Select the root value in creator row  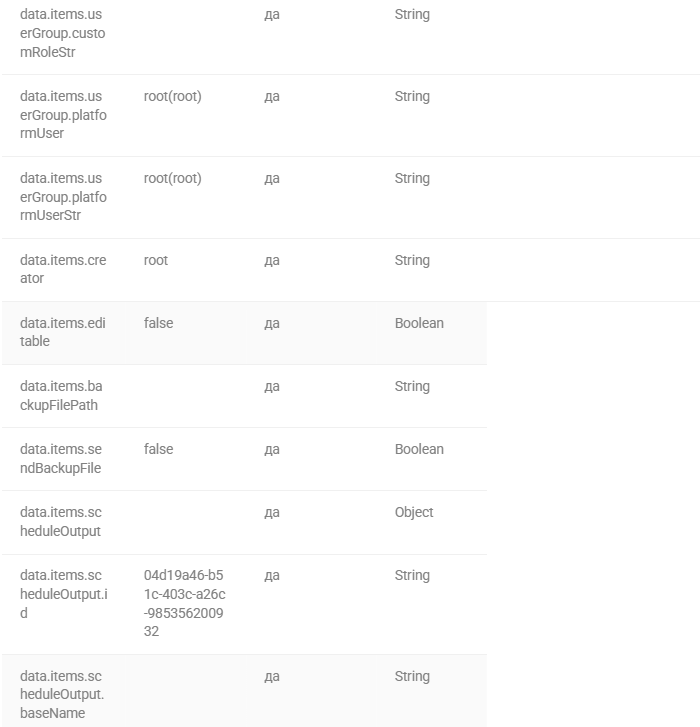[156, 260]
